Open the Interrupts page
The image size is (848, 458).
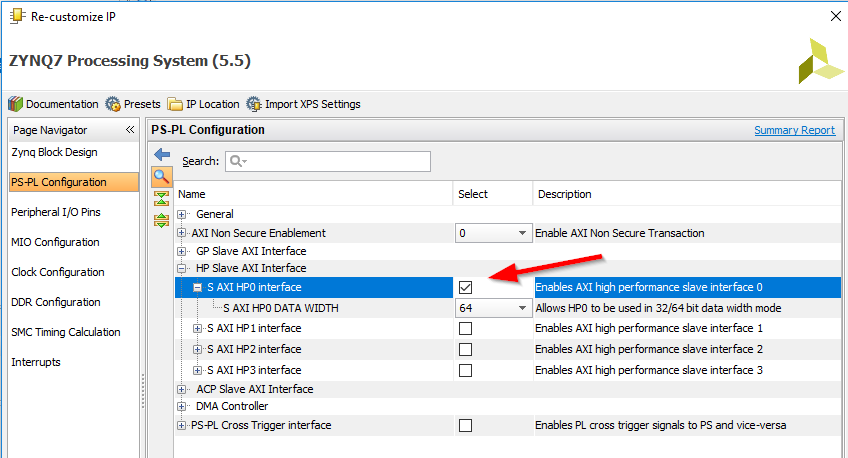(36, 362)
